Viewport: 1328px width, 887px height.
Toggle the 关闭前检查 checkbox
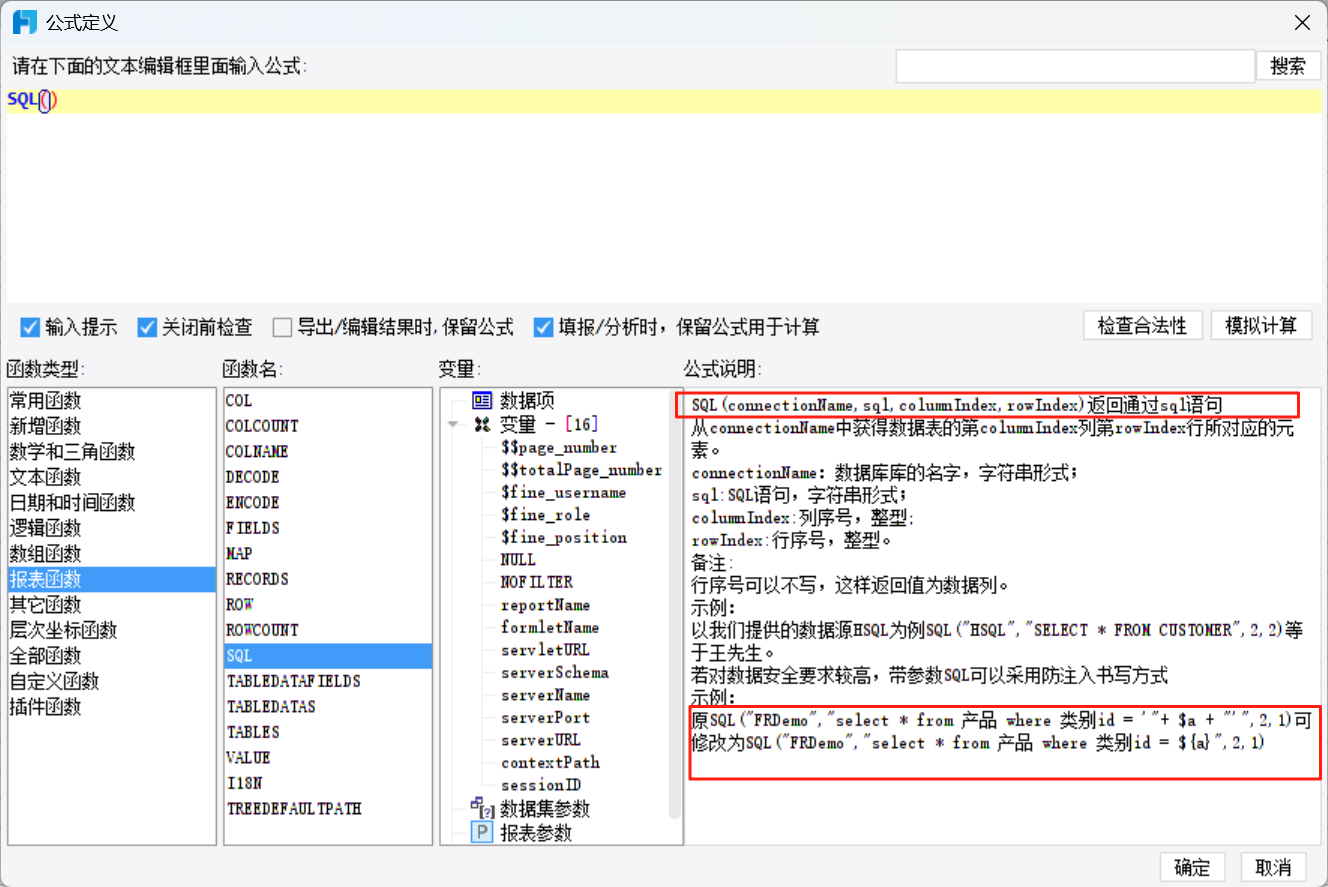(x=148, y=327)
